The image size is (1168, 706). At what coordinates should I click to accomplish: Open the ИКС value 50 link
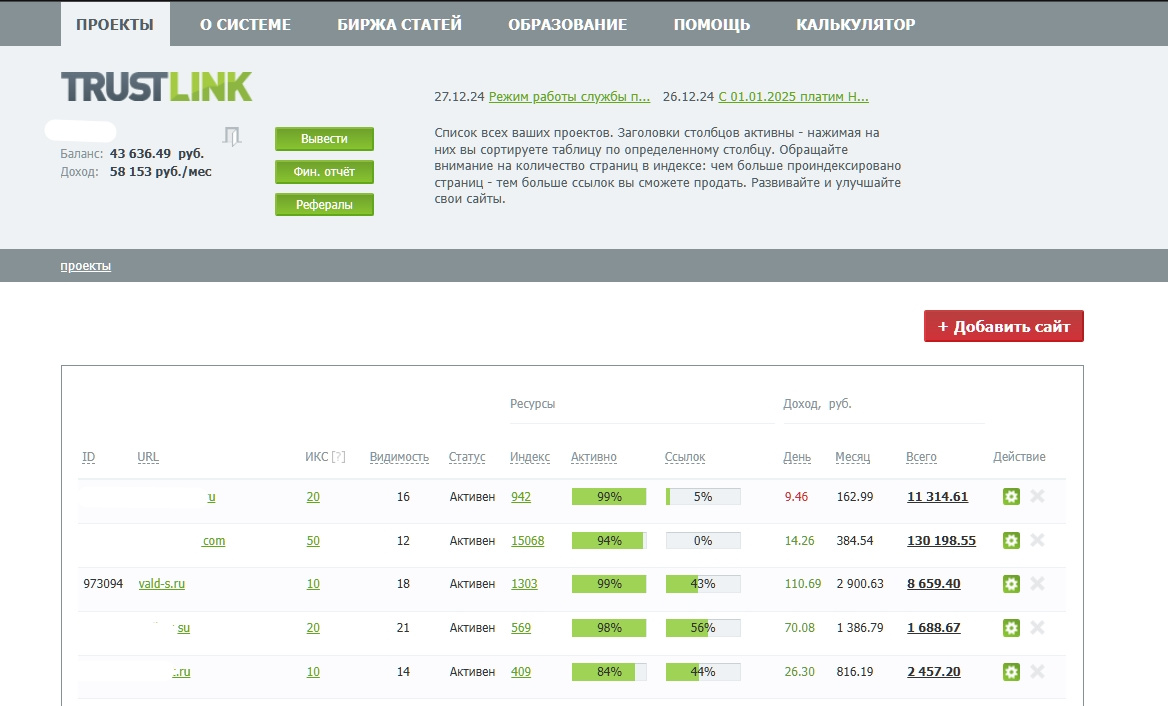click(313, 541)
